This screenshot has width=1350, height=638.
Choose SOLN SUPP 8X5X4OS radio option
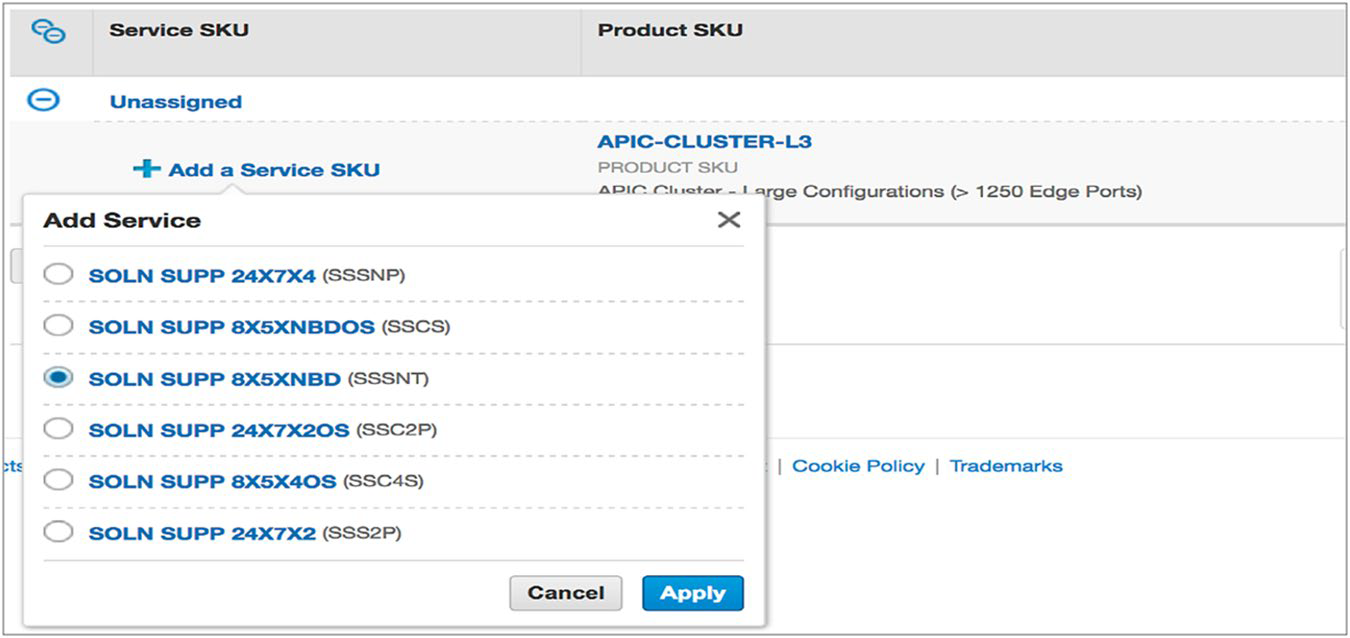[x=59, y=481]
